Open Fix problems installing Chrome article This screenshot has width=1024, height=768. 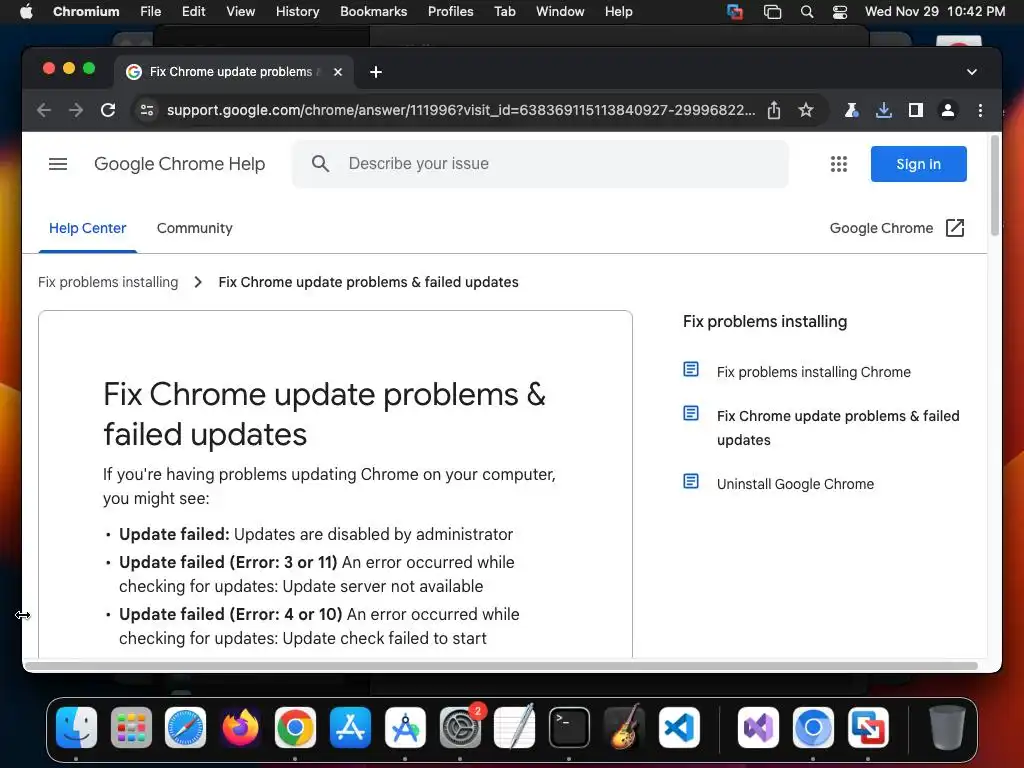[814, 372]
